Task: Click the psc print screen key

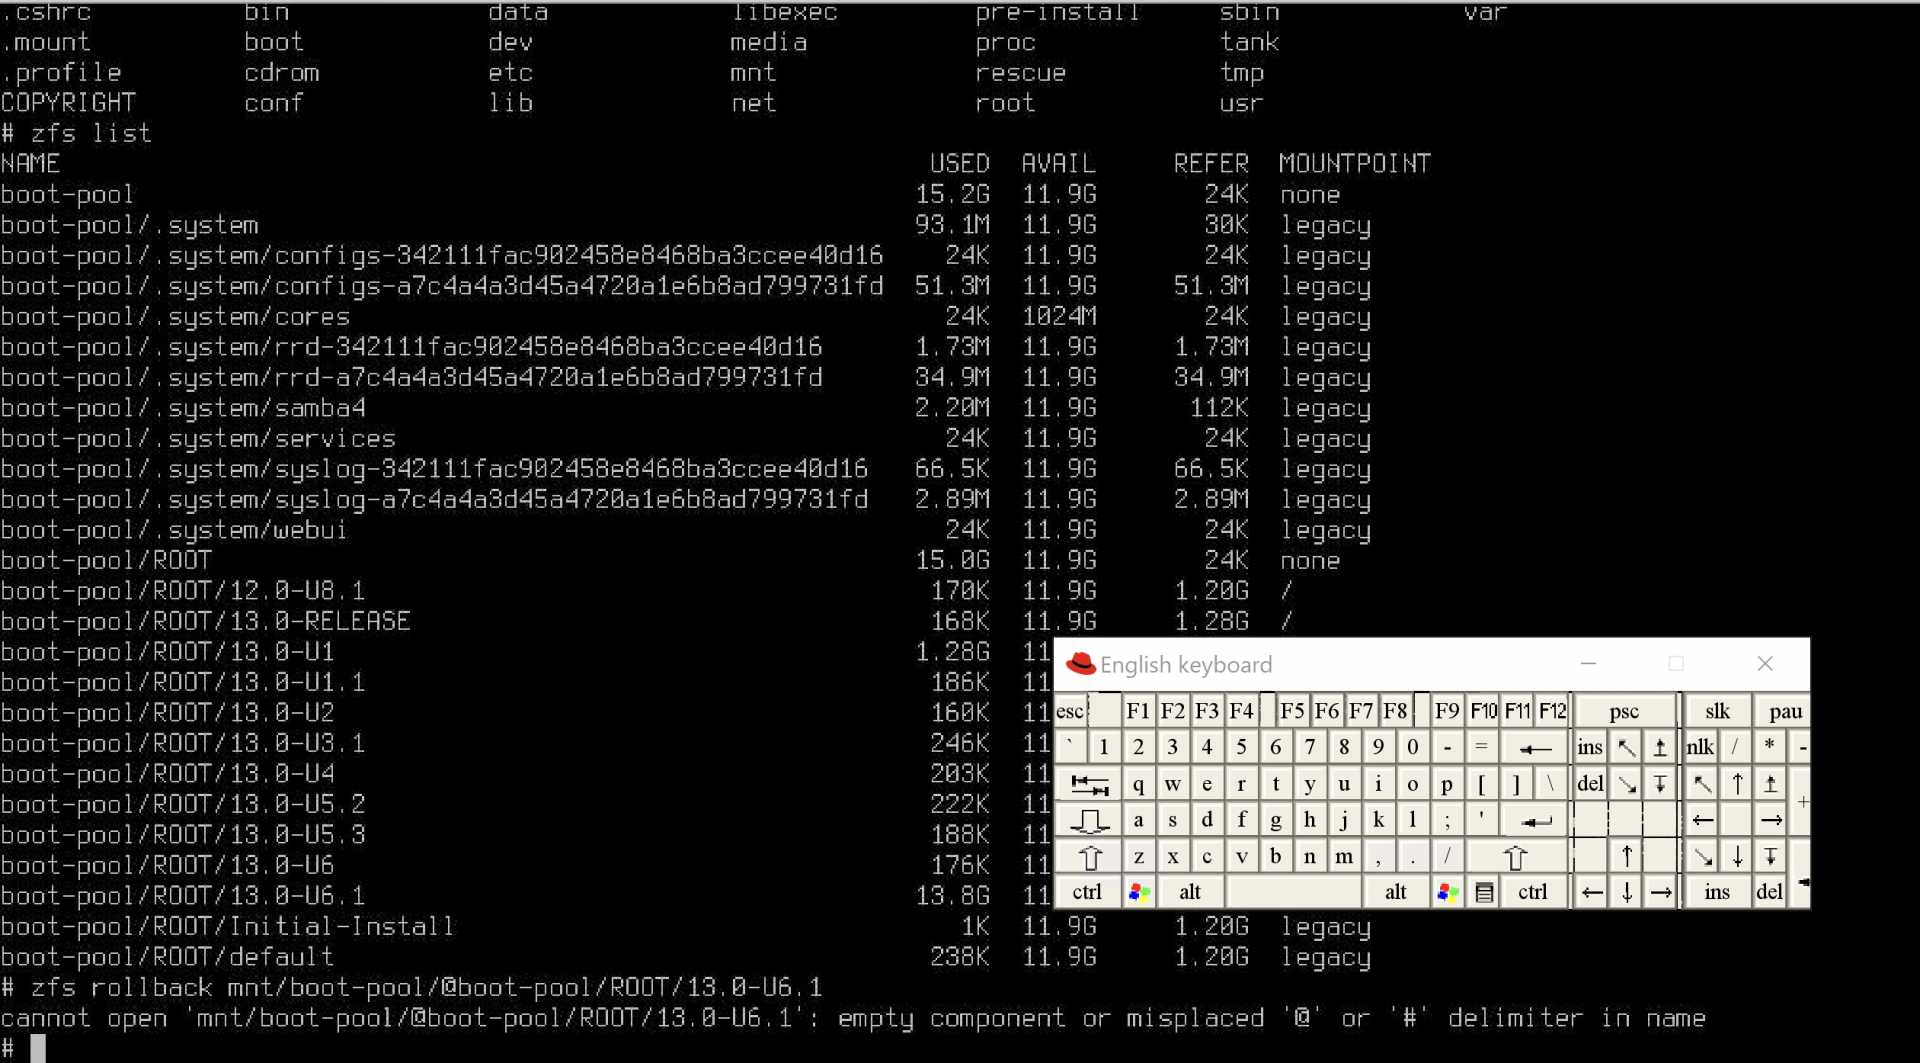Action: click(x=1624, y=711)
